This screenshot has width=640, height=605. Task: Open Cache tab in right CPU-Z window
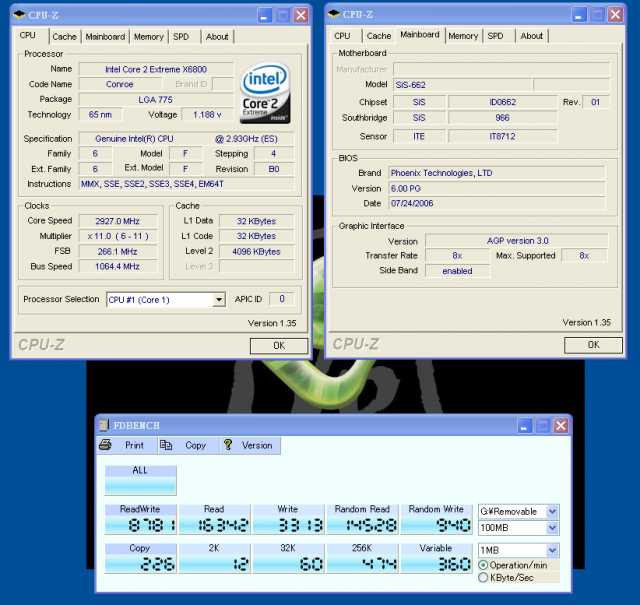379,36
